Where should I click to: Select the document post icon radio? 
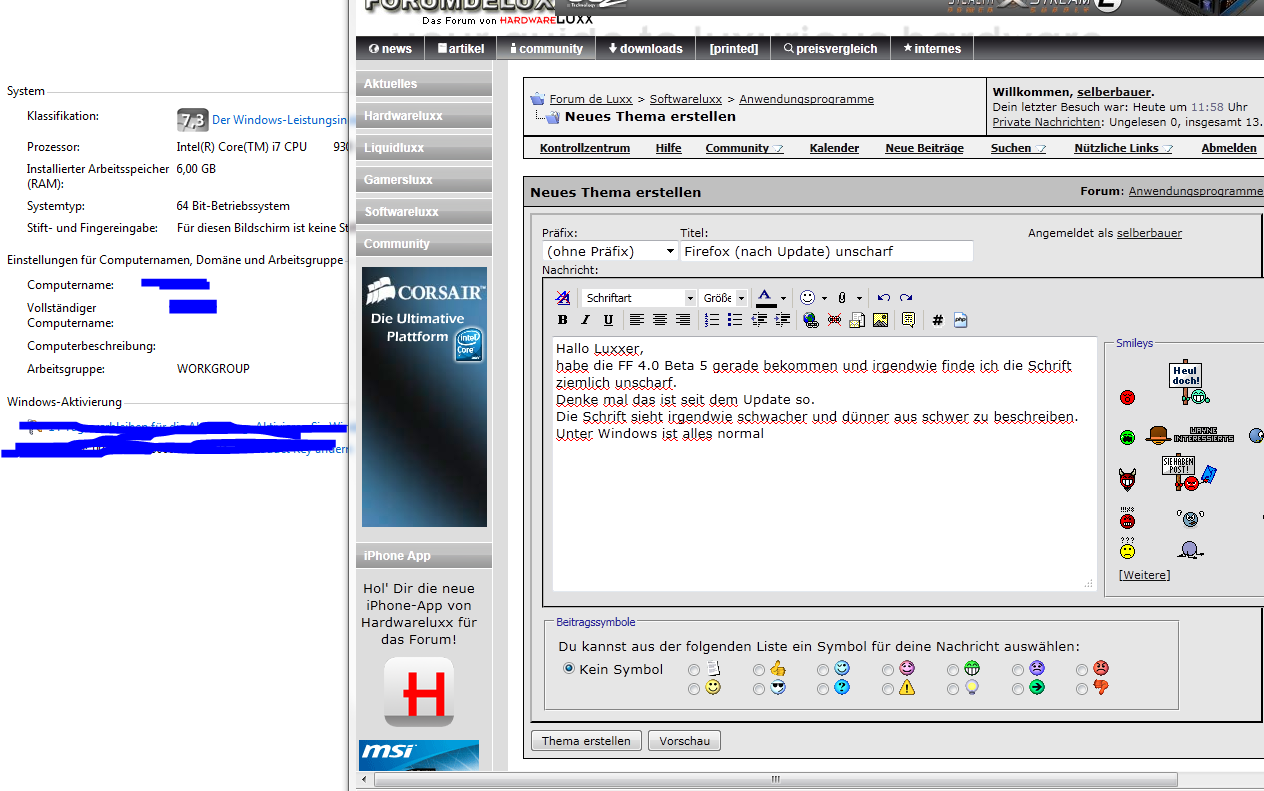695,669
